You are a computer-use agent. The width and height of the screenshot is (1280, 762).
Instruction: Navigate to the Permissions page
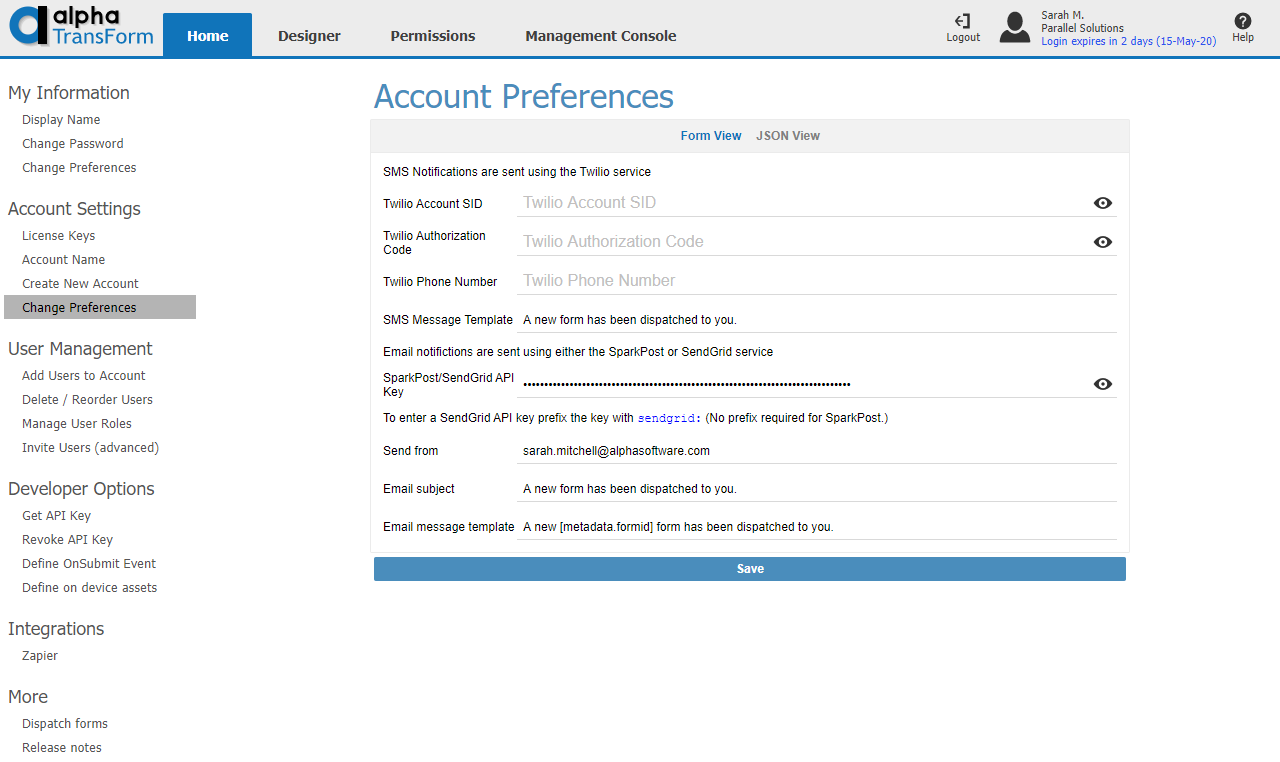pos(432,34)
